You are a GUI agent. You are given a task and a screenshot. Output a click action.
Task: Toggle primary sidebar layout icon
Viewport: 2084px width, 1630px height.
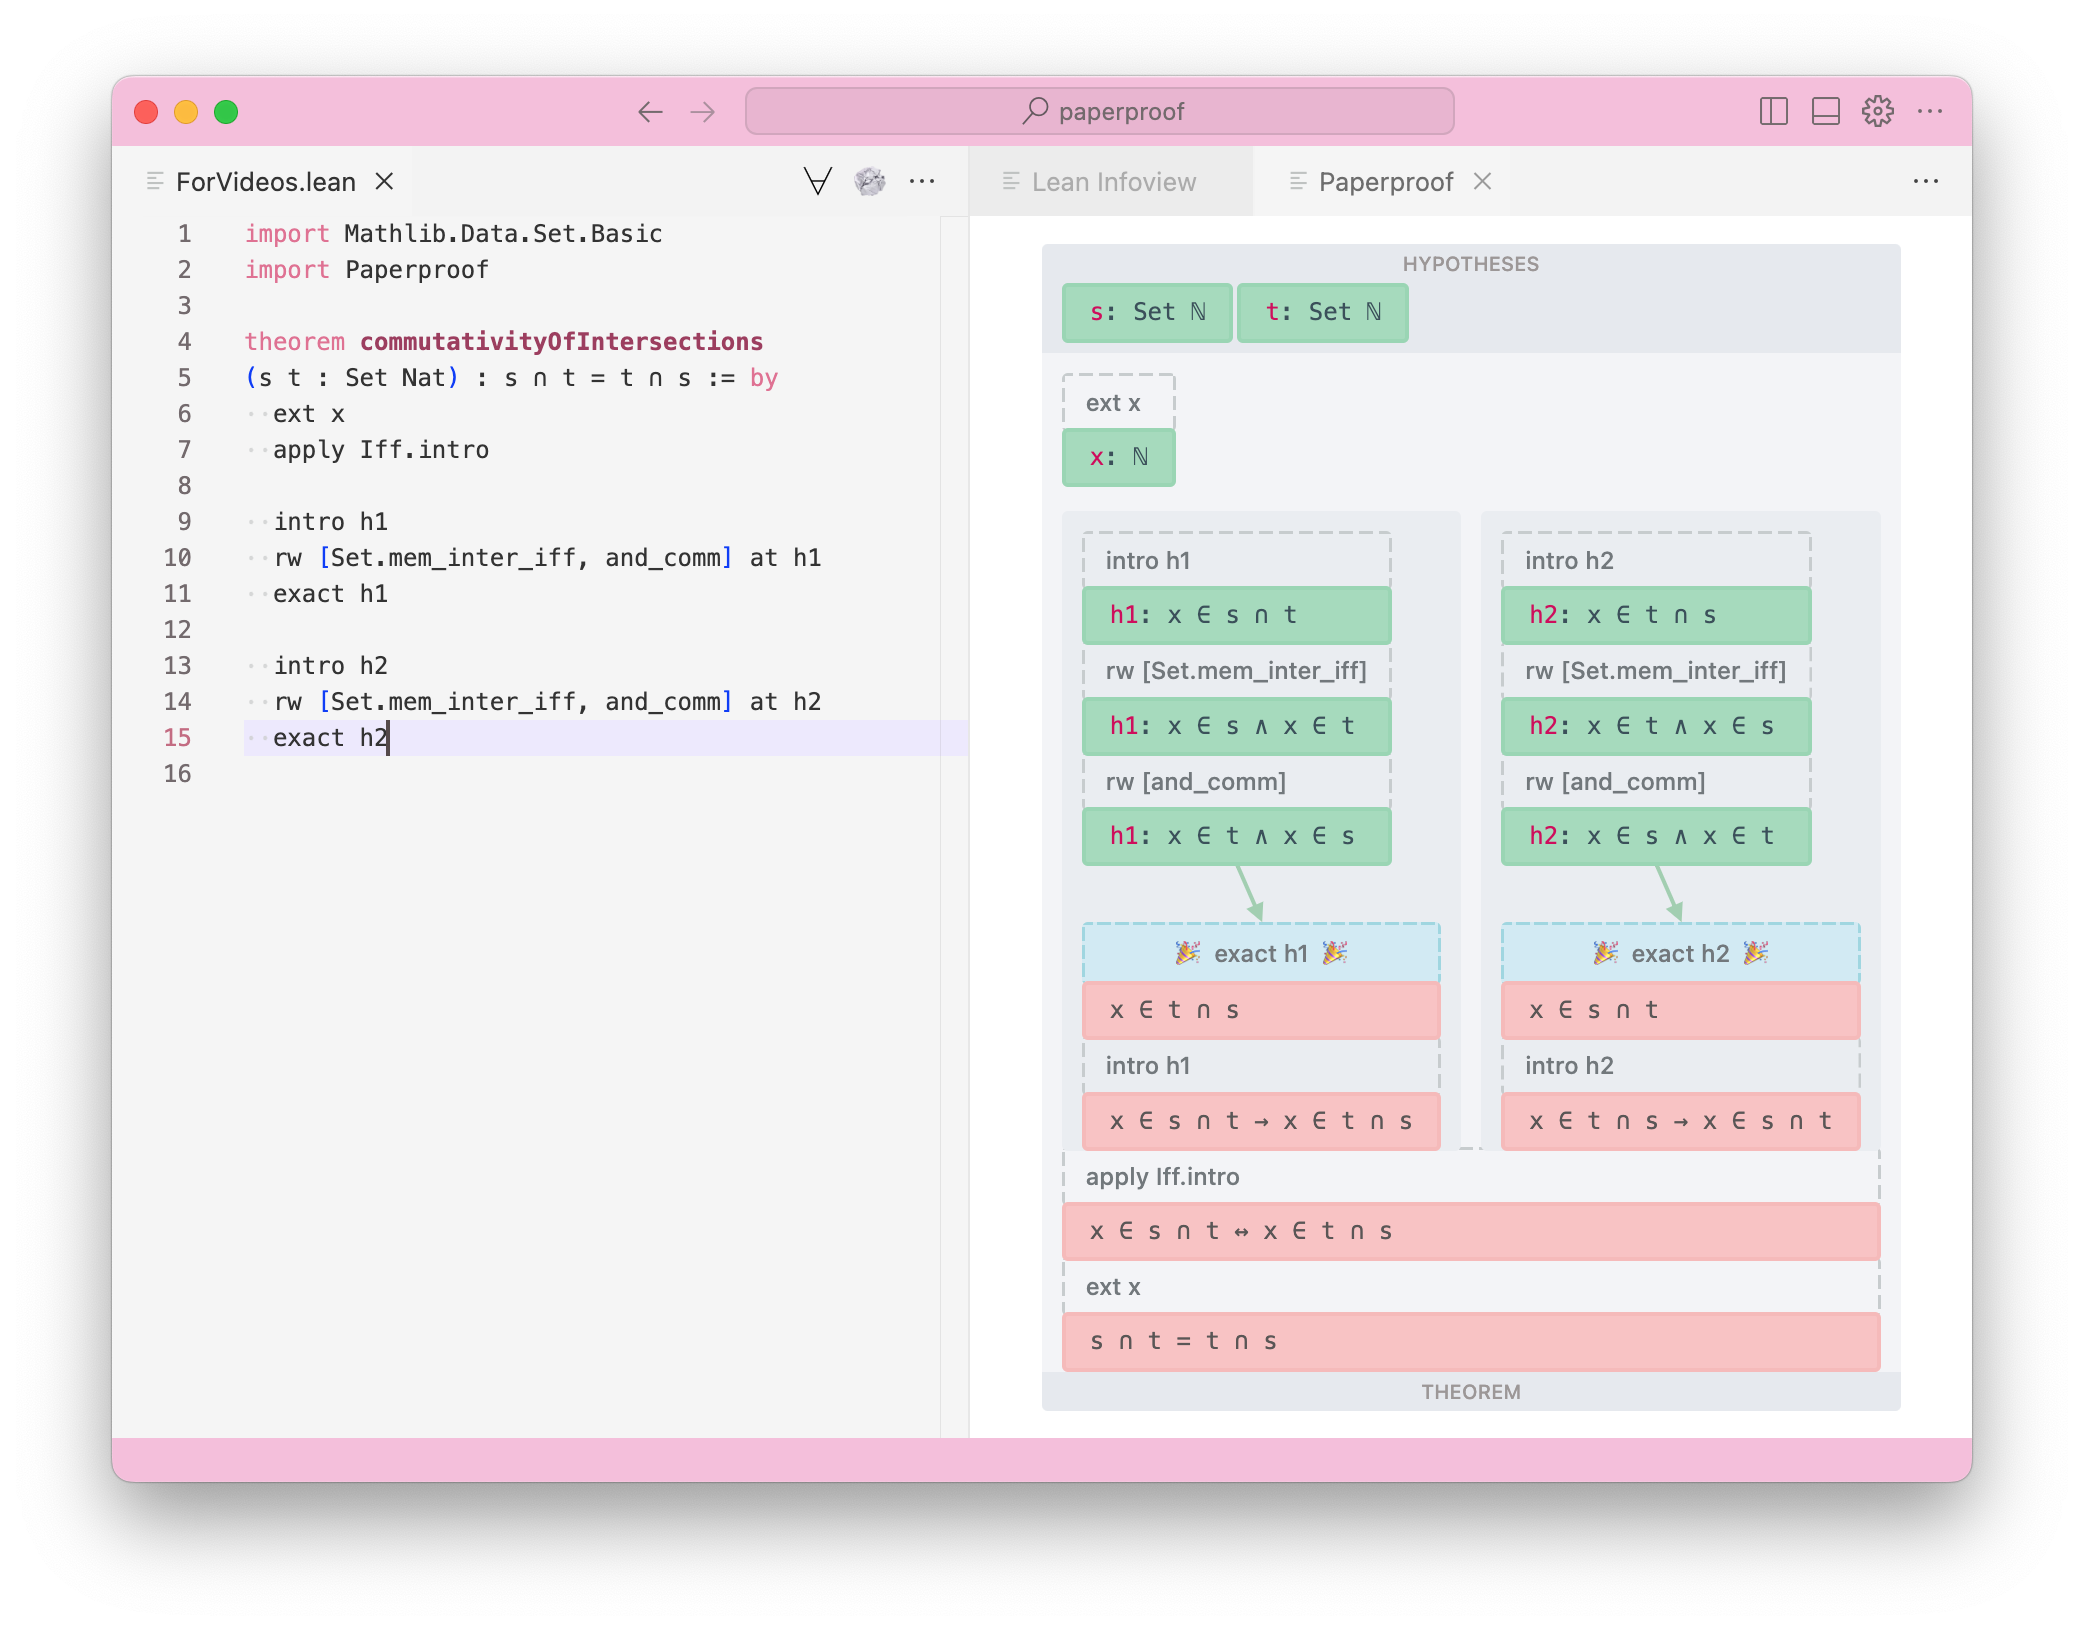pos(1773,111)
